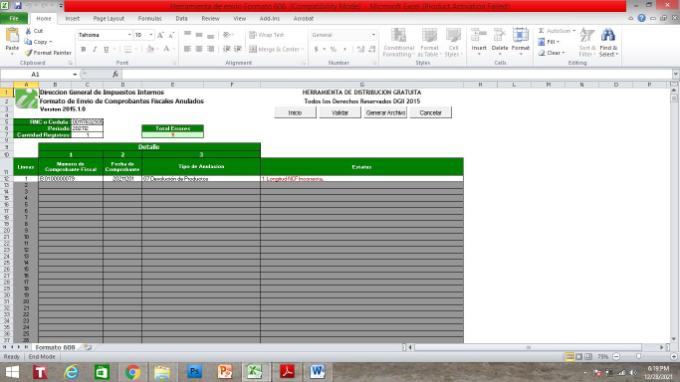Click the Generar Archivo button
The height and width of the screenshot is (382, 680).
point(385,113)
